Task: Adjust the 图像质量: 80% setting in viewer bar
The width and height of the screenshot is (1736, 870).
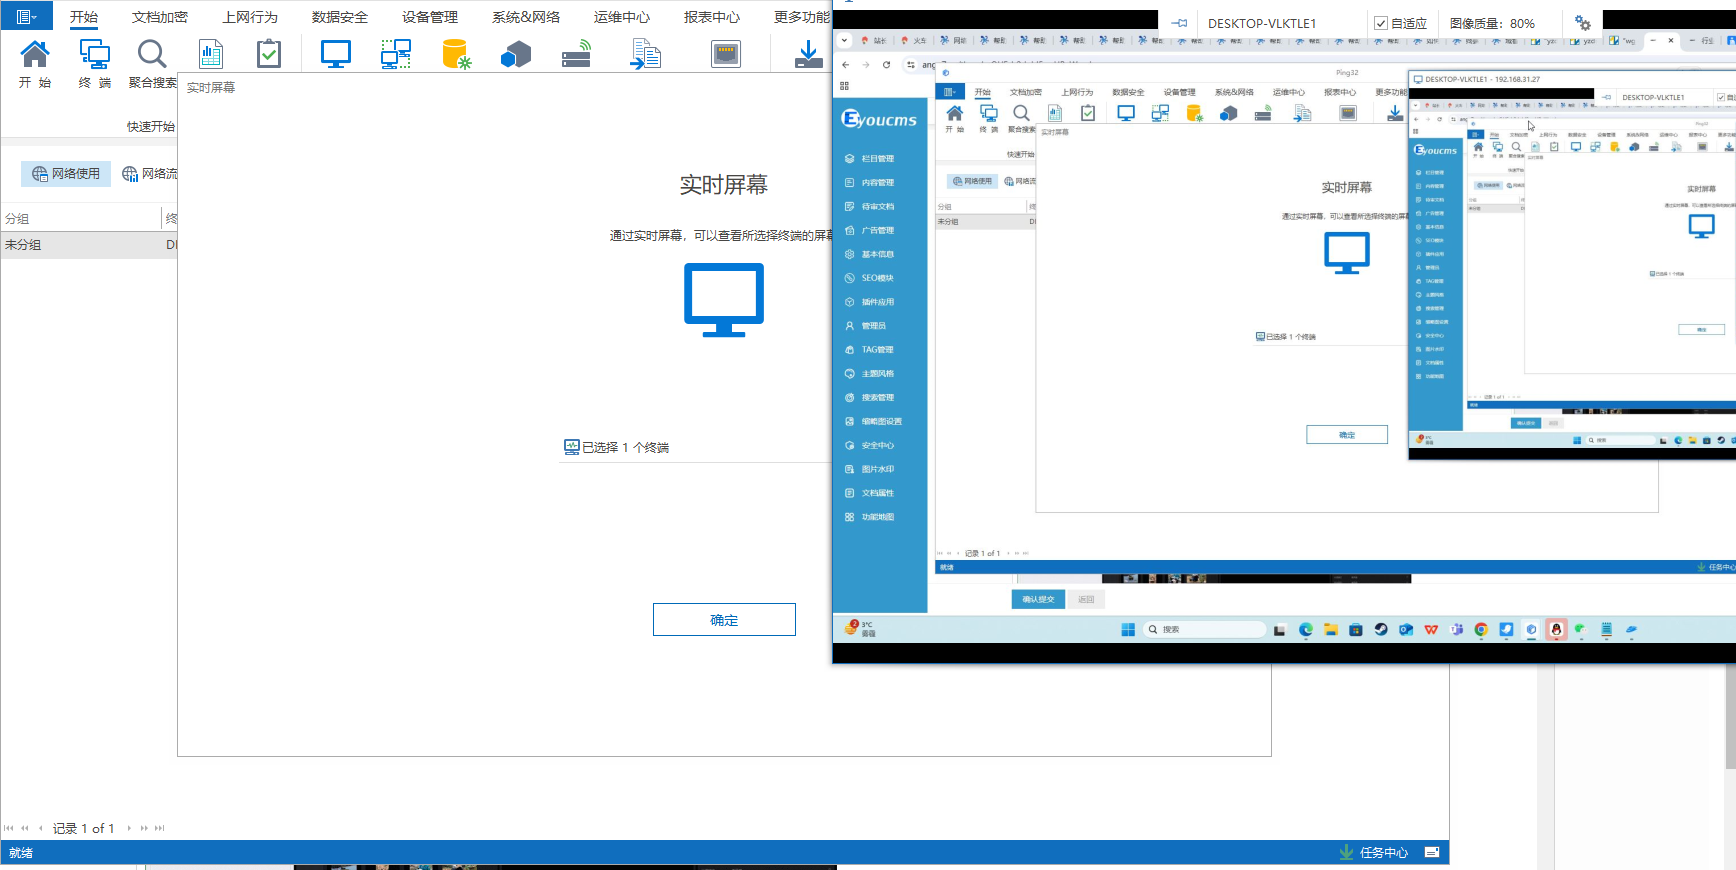Action: 1492,23
